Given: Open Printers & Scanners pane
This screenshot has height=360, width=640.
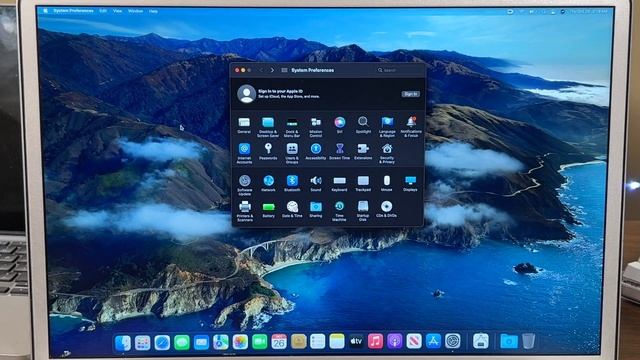Looking at the screenshot, I should coord(245,211).
